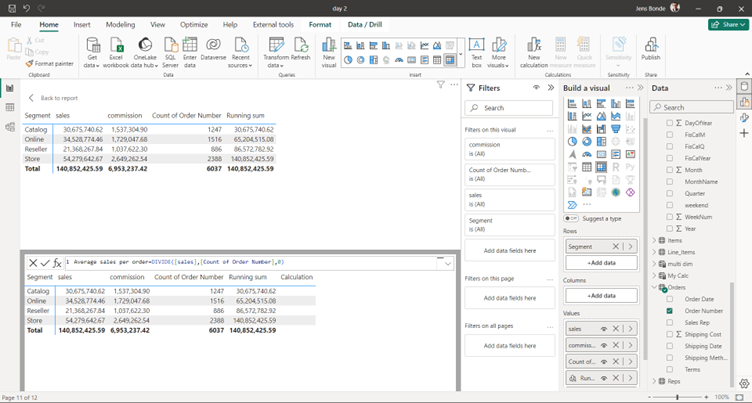Image resolution: width=752 pixels, height=403 pixels.
Task: Click the visual filter funnel icon
Action: click(440, 85)
